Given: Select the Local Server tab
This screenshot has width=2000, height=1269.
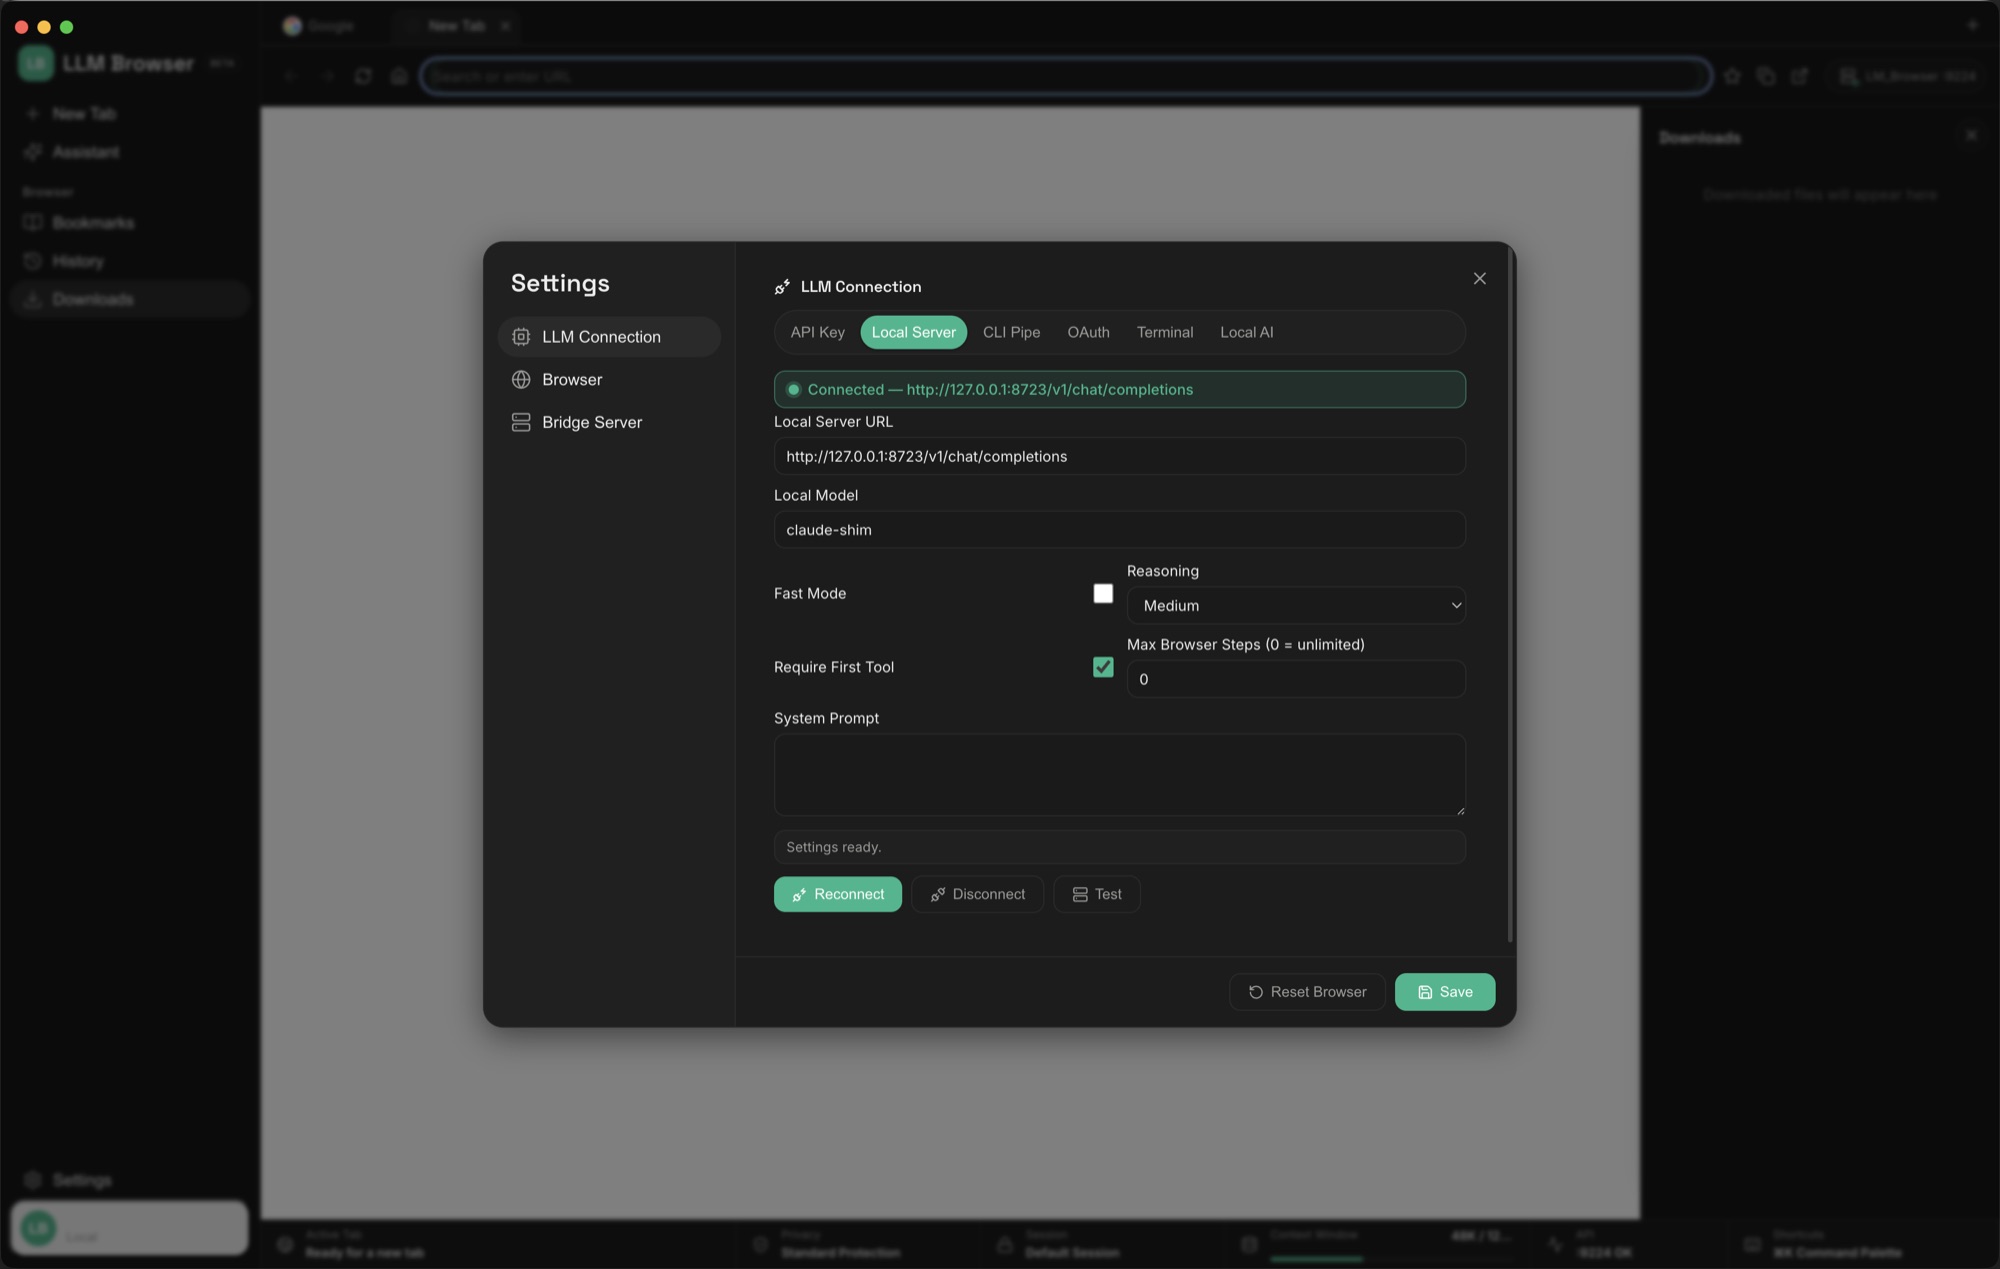Looking at the screenshot, I should click(x=913, y=332).
